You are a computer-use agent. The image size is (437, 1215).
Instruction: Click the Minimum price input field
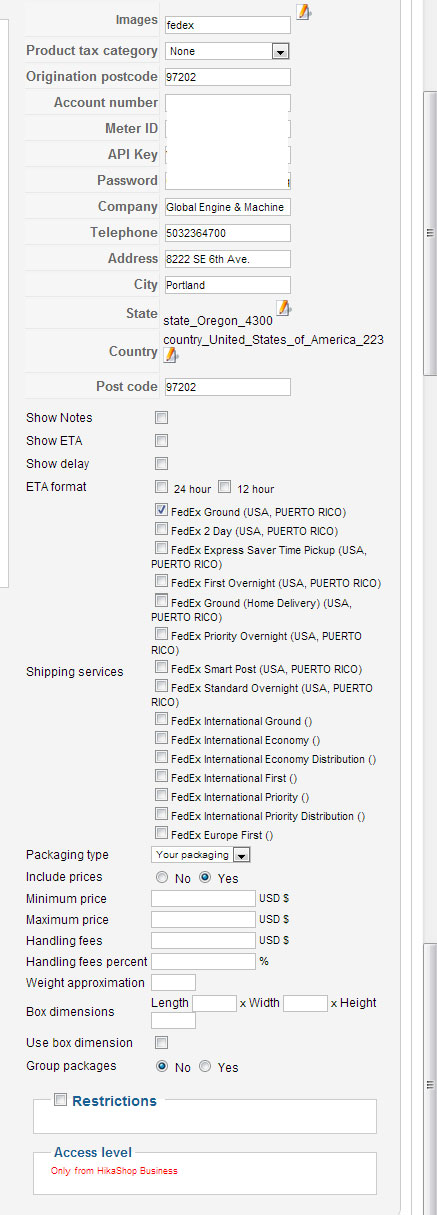(203, 899)
